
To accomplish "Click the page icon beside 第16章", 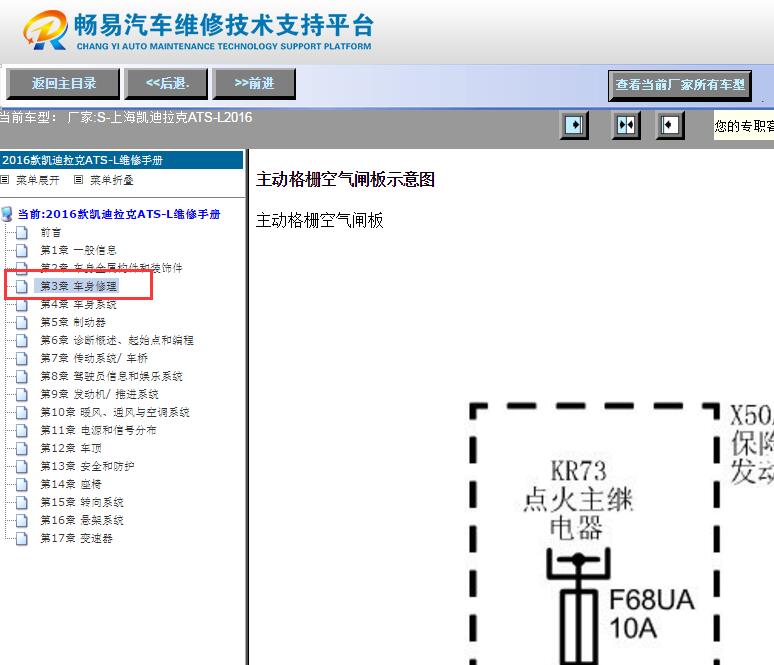I will [22, 520].
